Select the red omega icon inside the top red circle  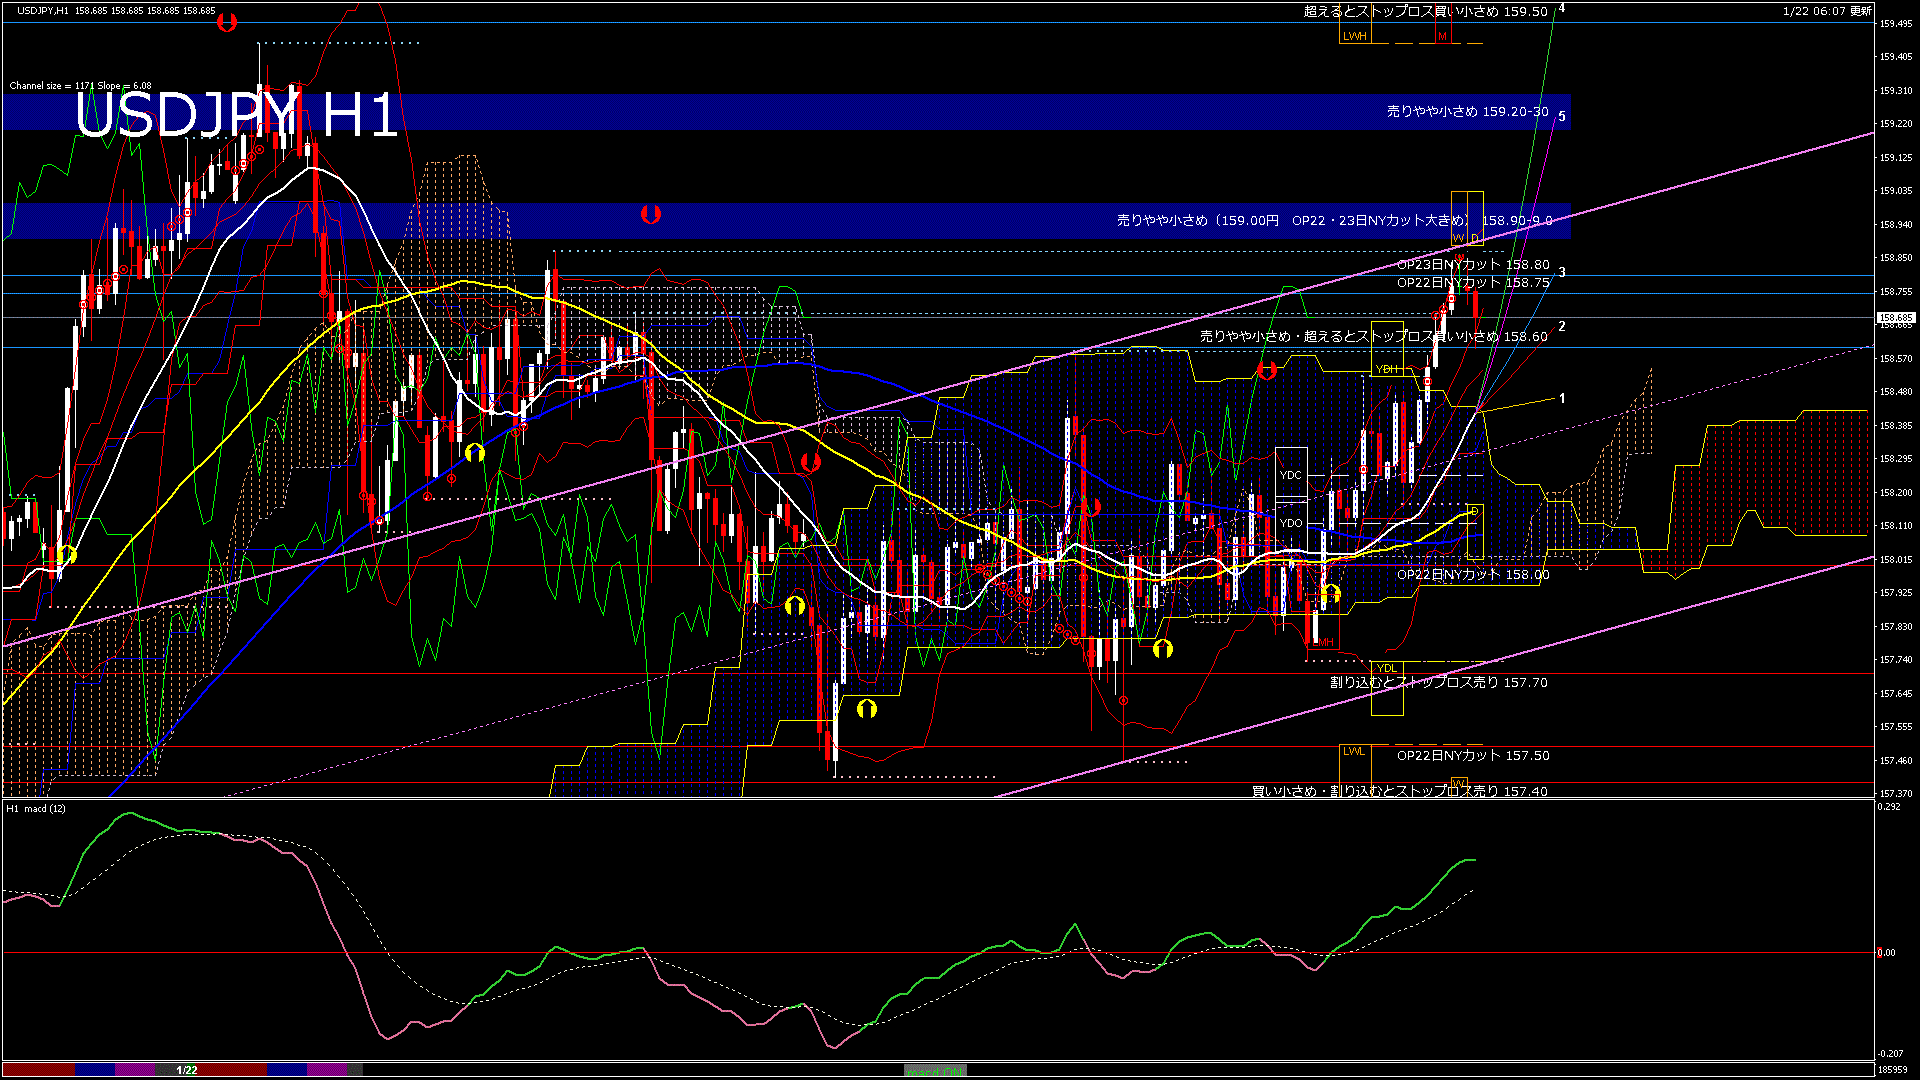coord(229,22)
